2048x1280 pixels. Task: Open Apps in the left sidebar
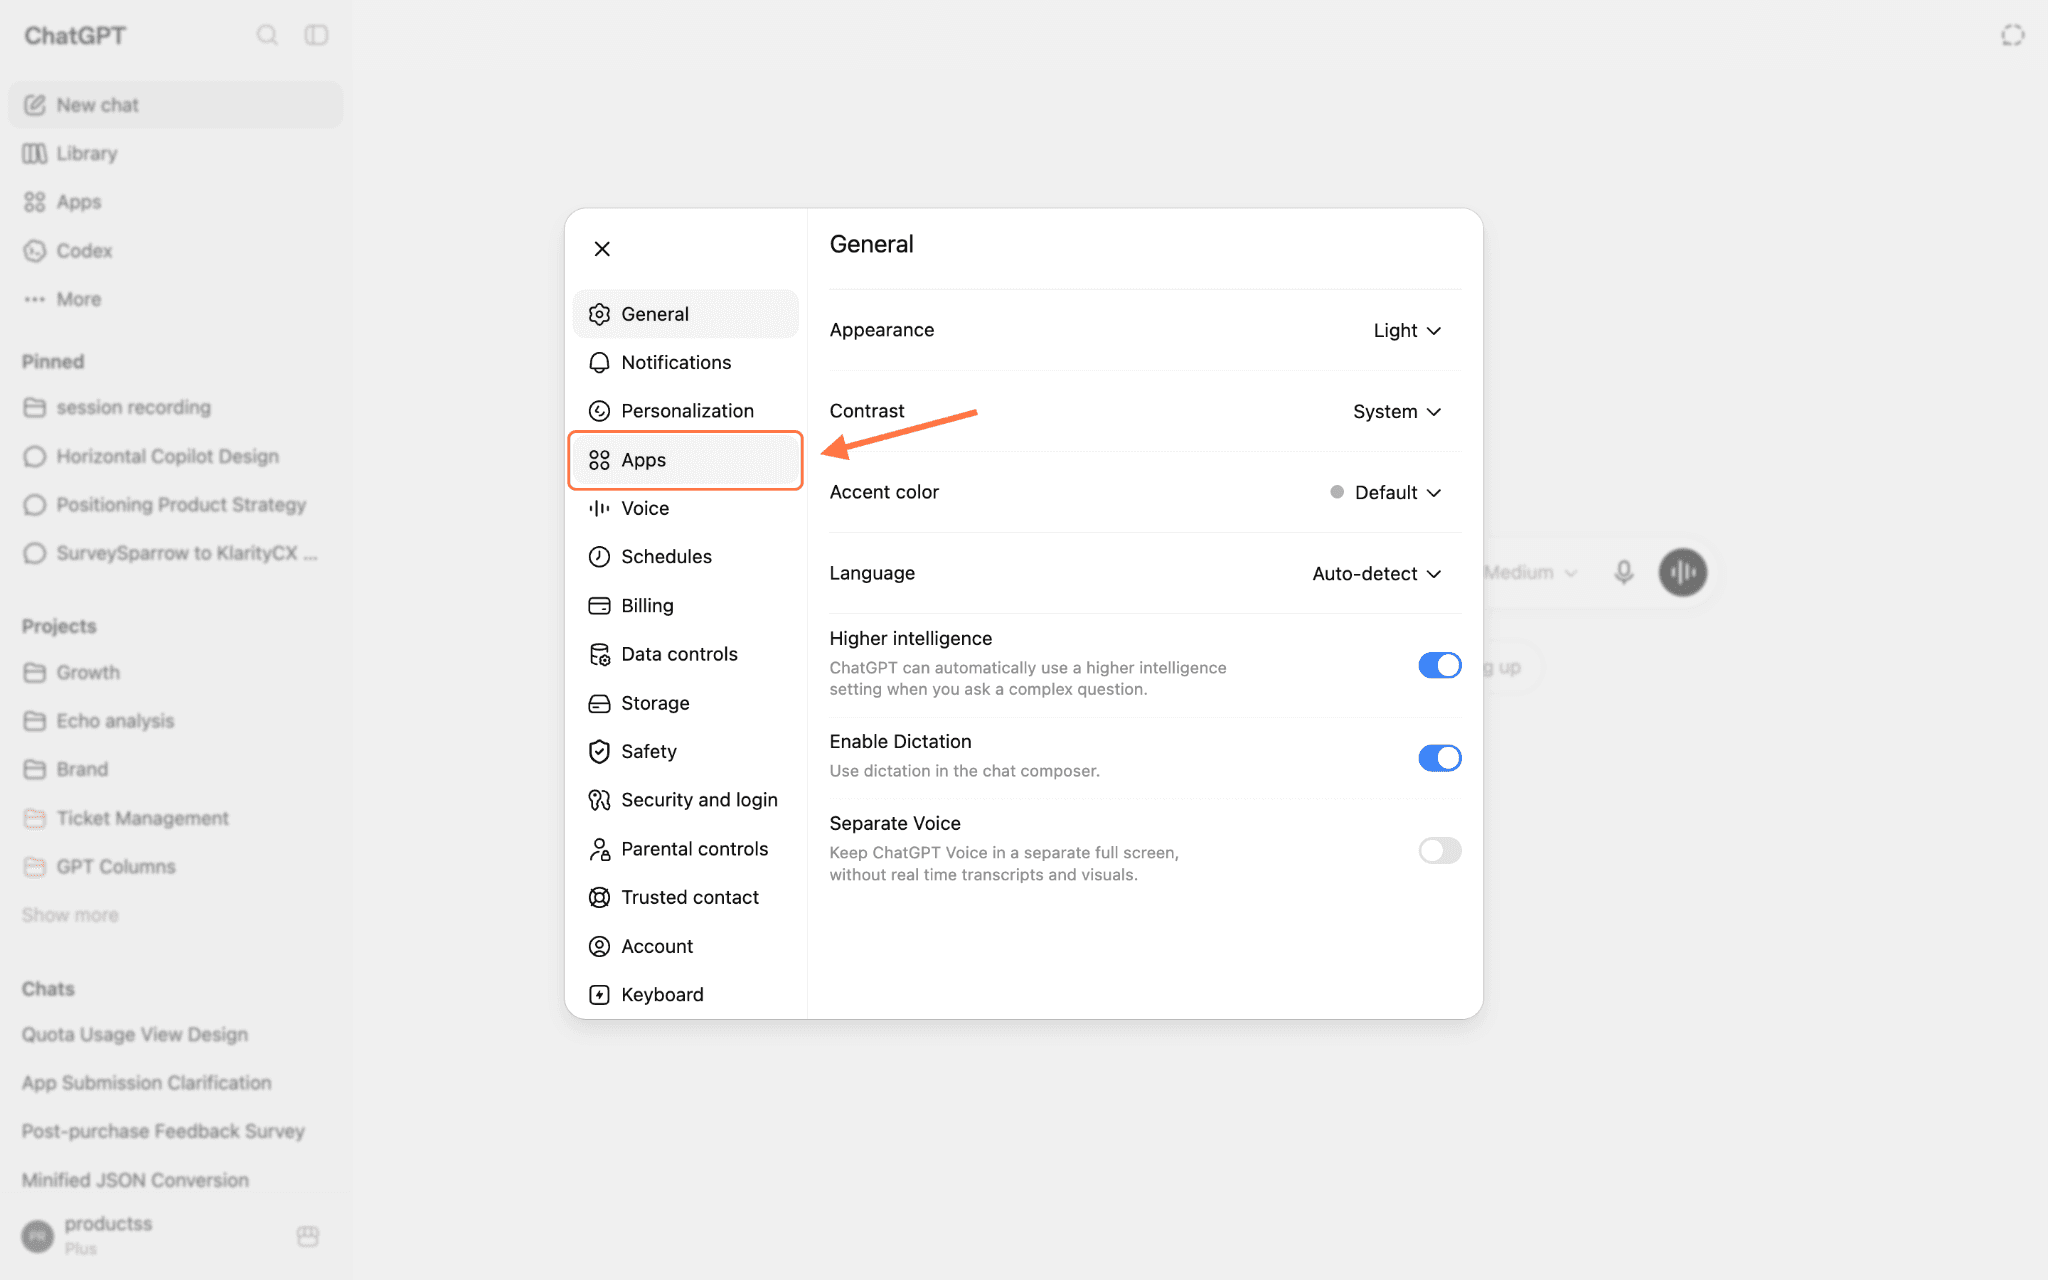[x=175, y=202]
